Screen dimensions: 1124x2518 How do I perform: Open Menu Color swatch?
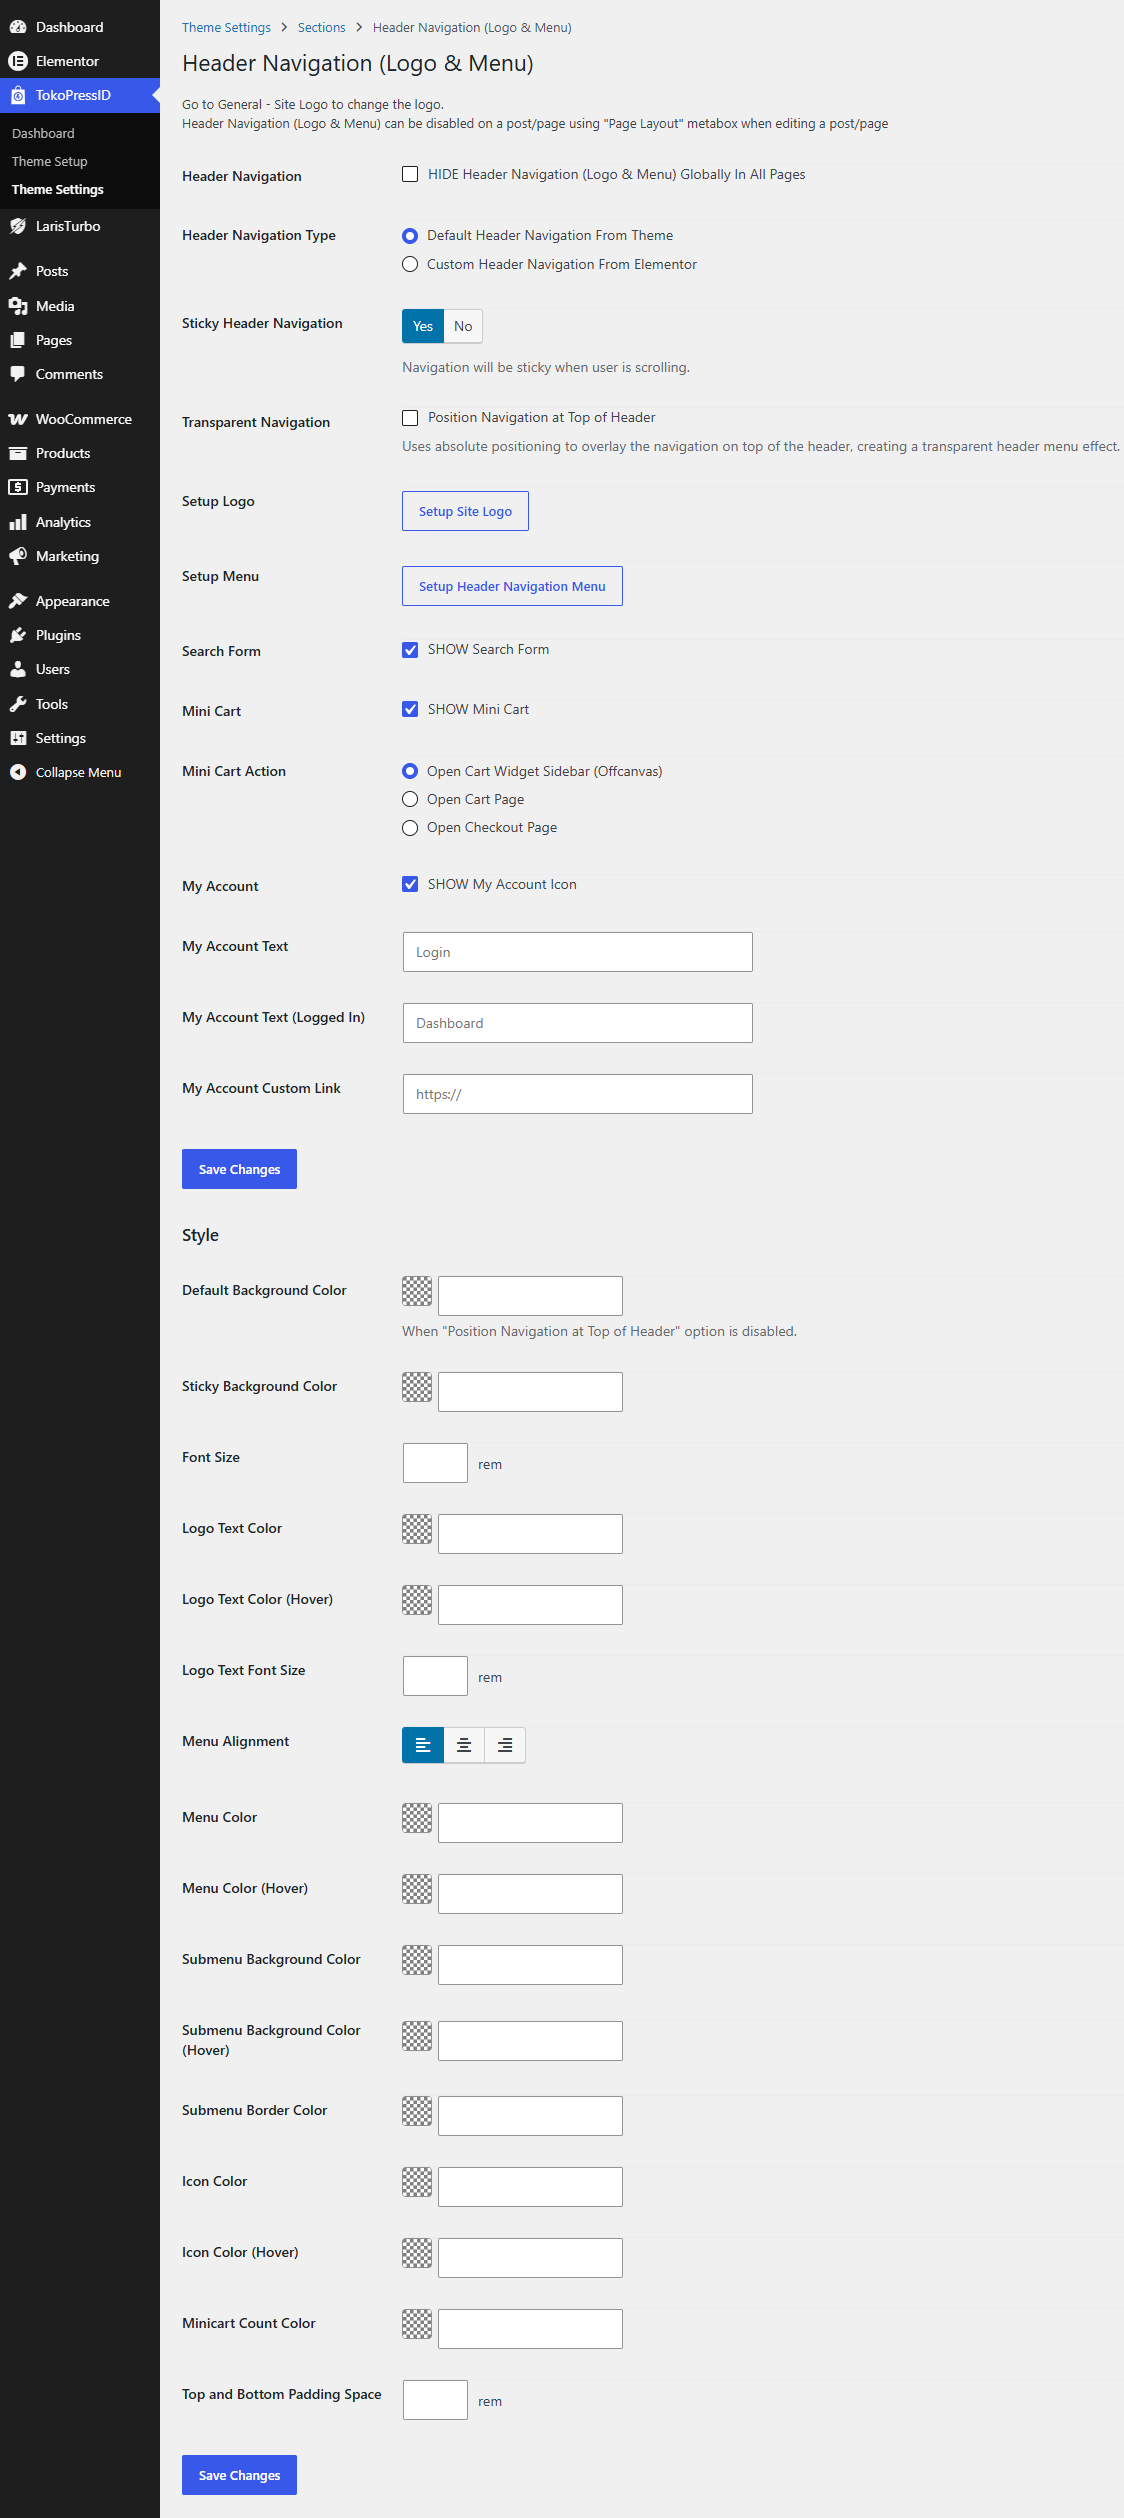click(417, 1818)
